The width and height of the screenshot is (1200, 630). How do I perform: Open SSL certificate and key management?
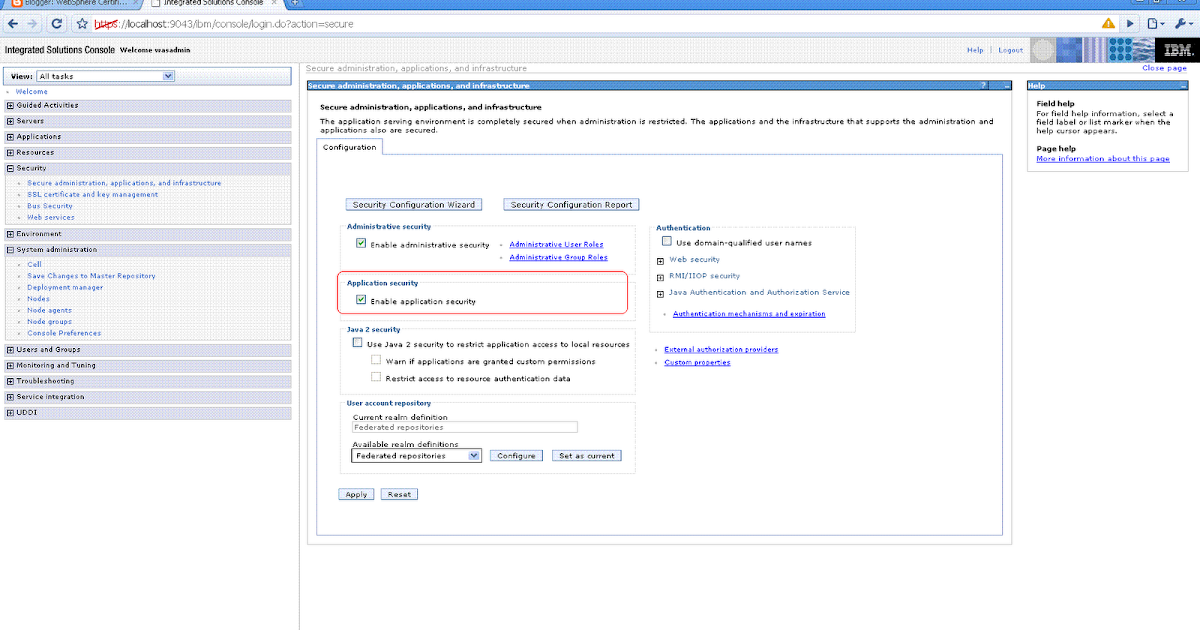coord(93,195)
